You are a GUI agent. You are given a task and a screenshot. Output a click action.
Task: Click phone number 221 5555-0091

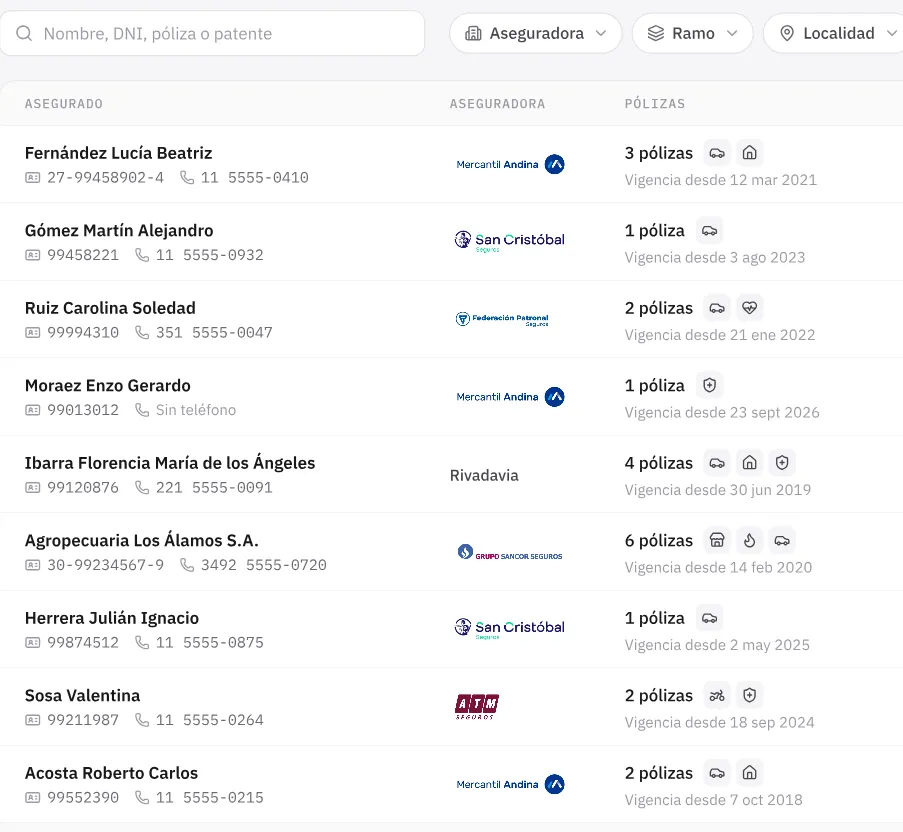[214, 488]
